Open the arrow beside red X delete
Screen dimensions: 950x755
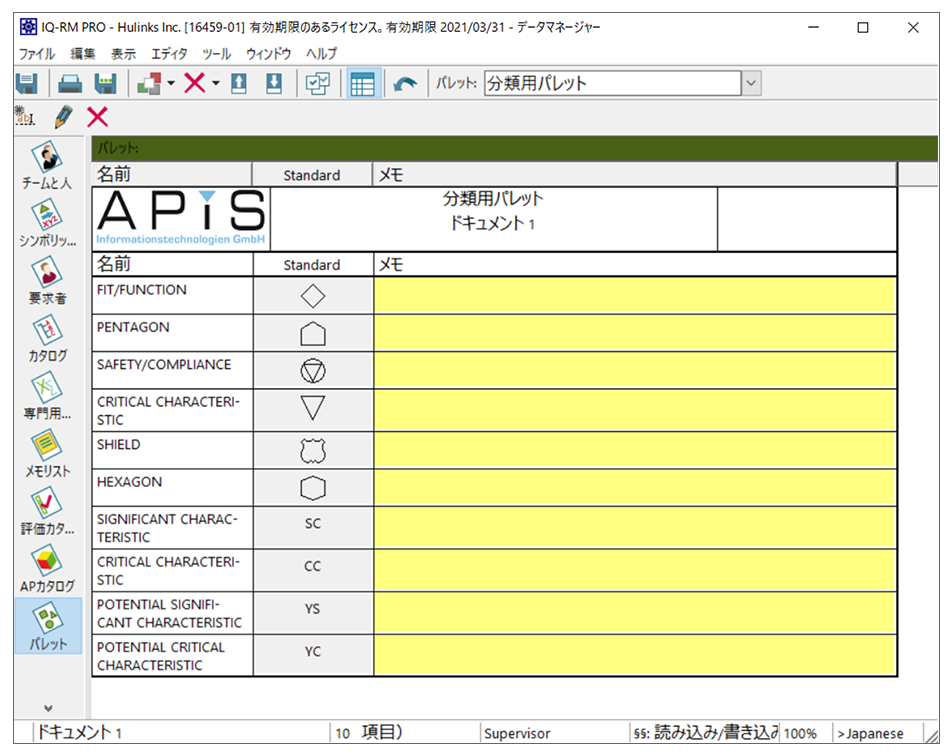pos(215,84)
